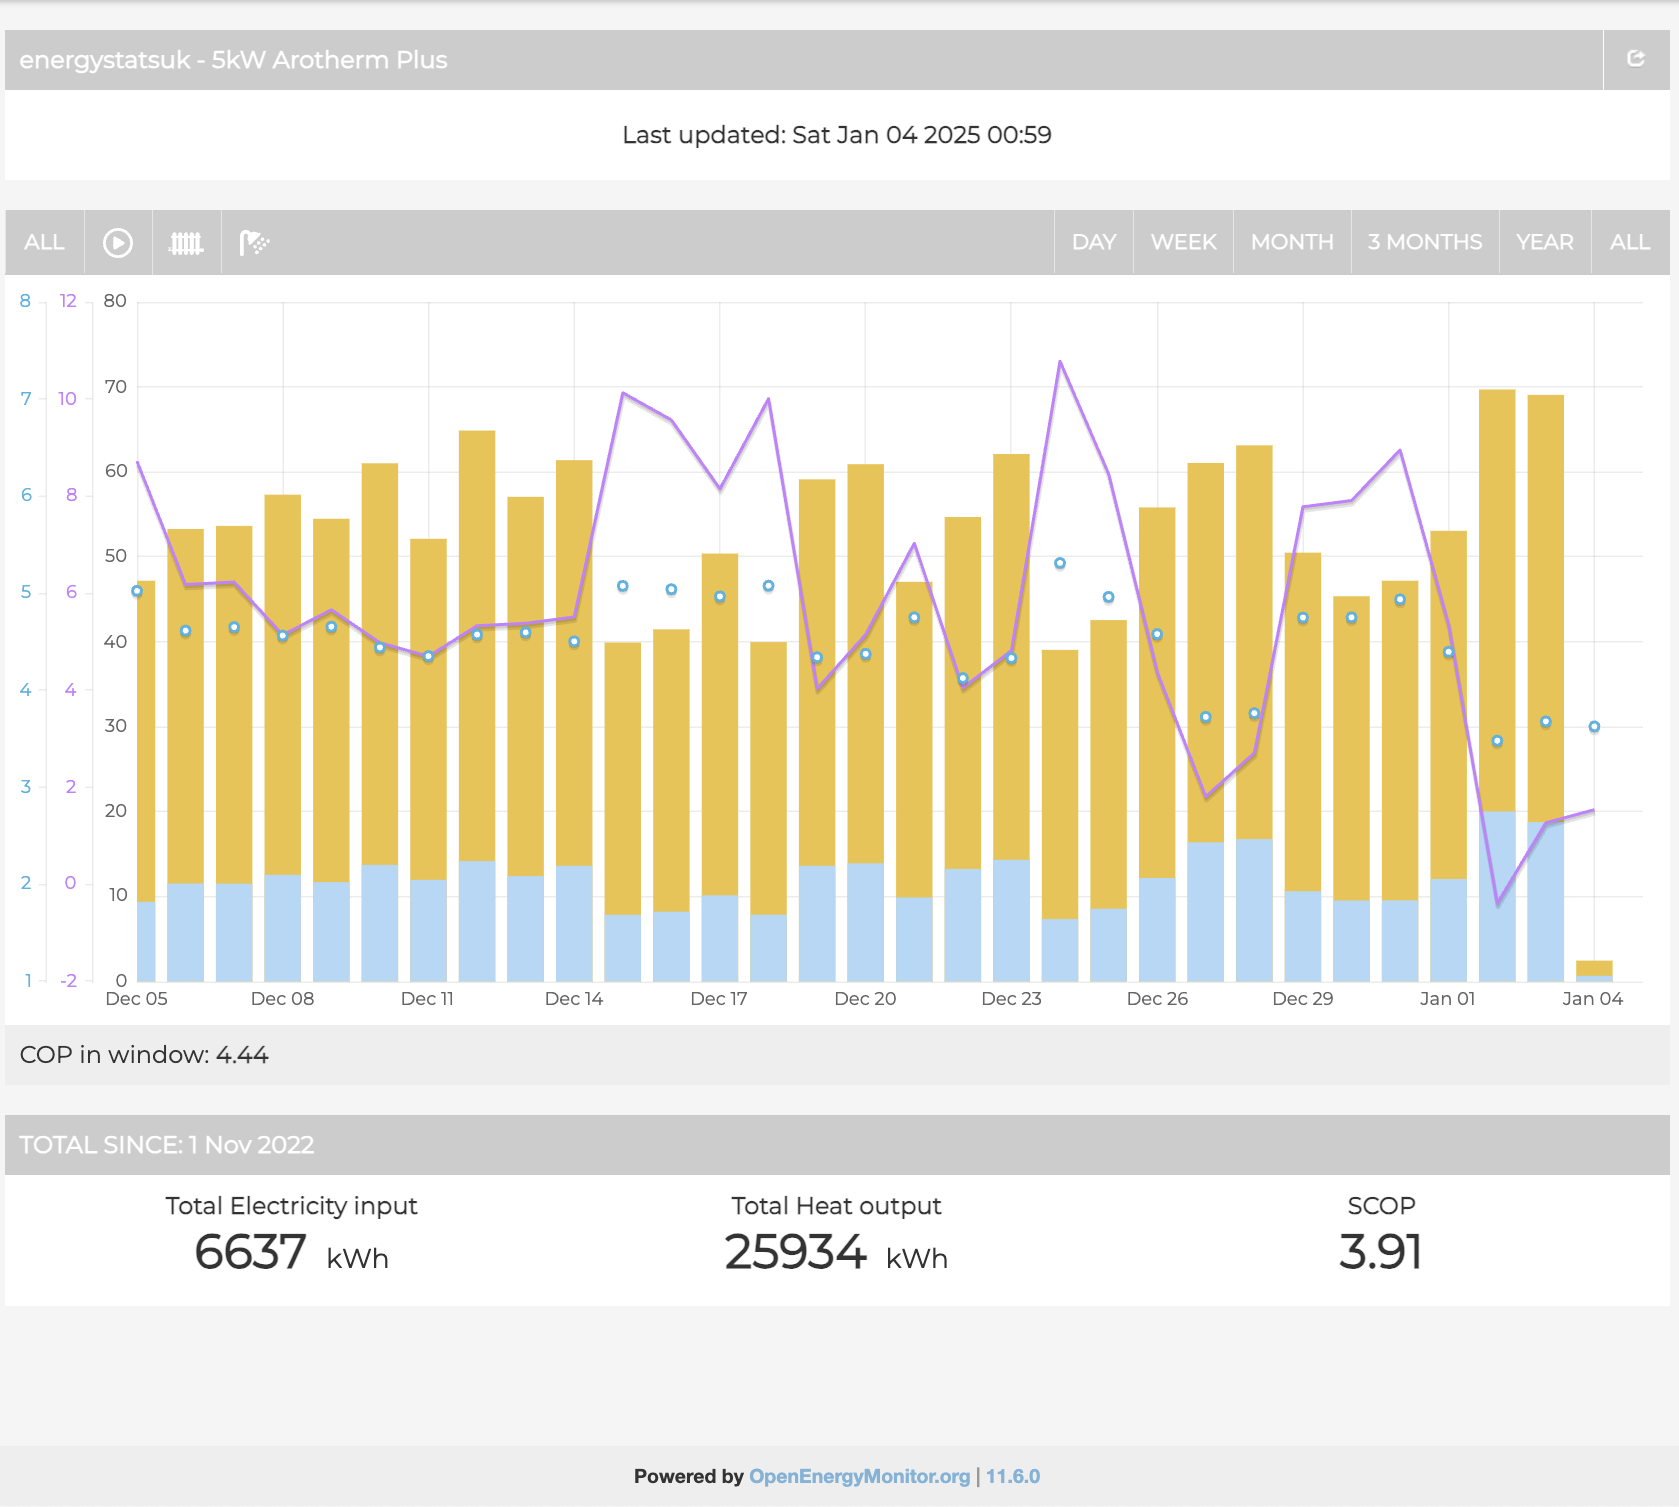Click the 'Dec 20' x-axis label

pyautogui.click(x=865, y=998)
